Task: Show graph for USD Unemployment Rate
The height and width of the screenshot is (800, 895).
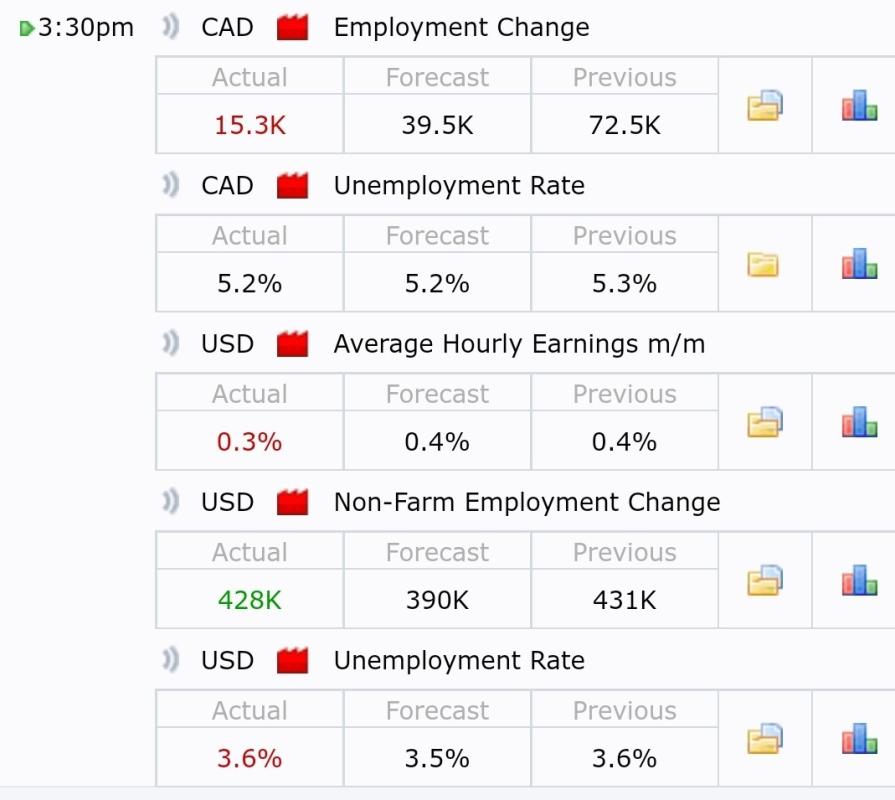Action: coord(859,739)
